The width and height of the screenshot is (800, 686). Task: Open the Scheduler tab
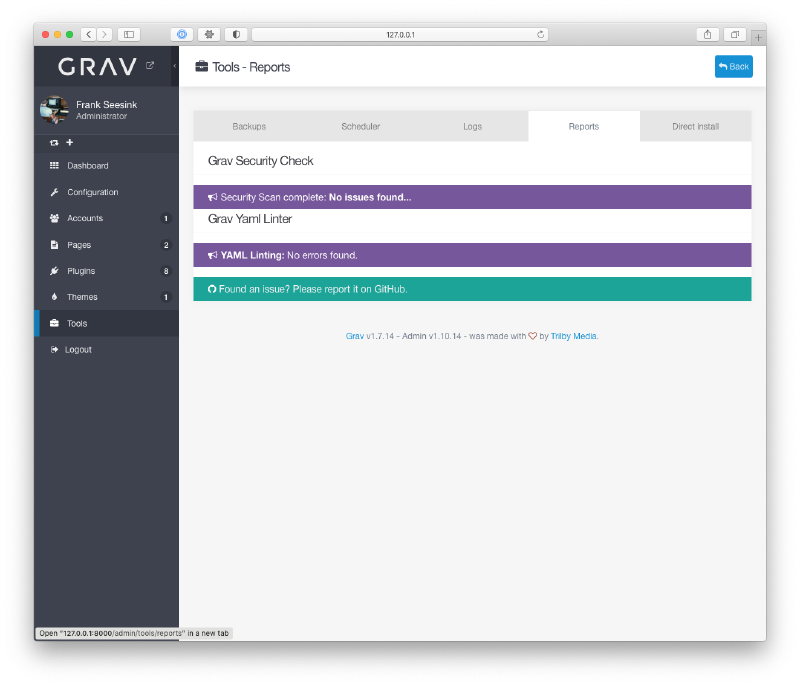pyautogui.click(x=360, y=126)
